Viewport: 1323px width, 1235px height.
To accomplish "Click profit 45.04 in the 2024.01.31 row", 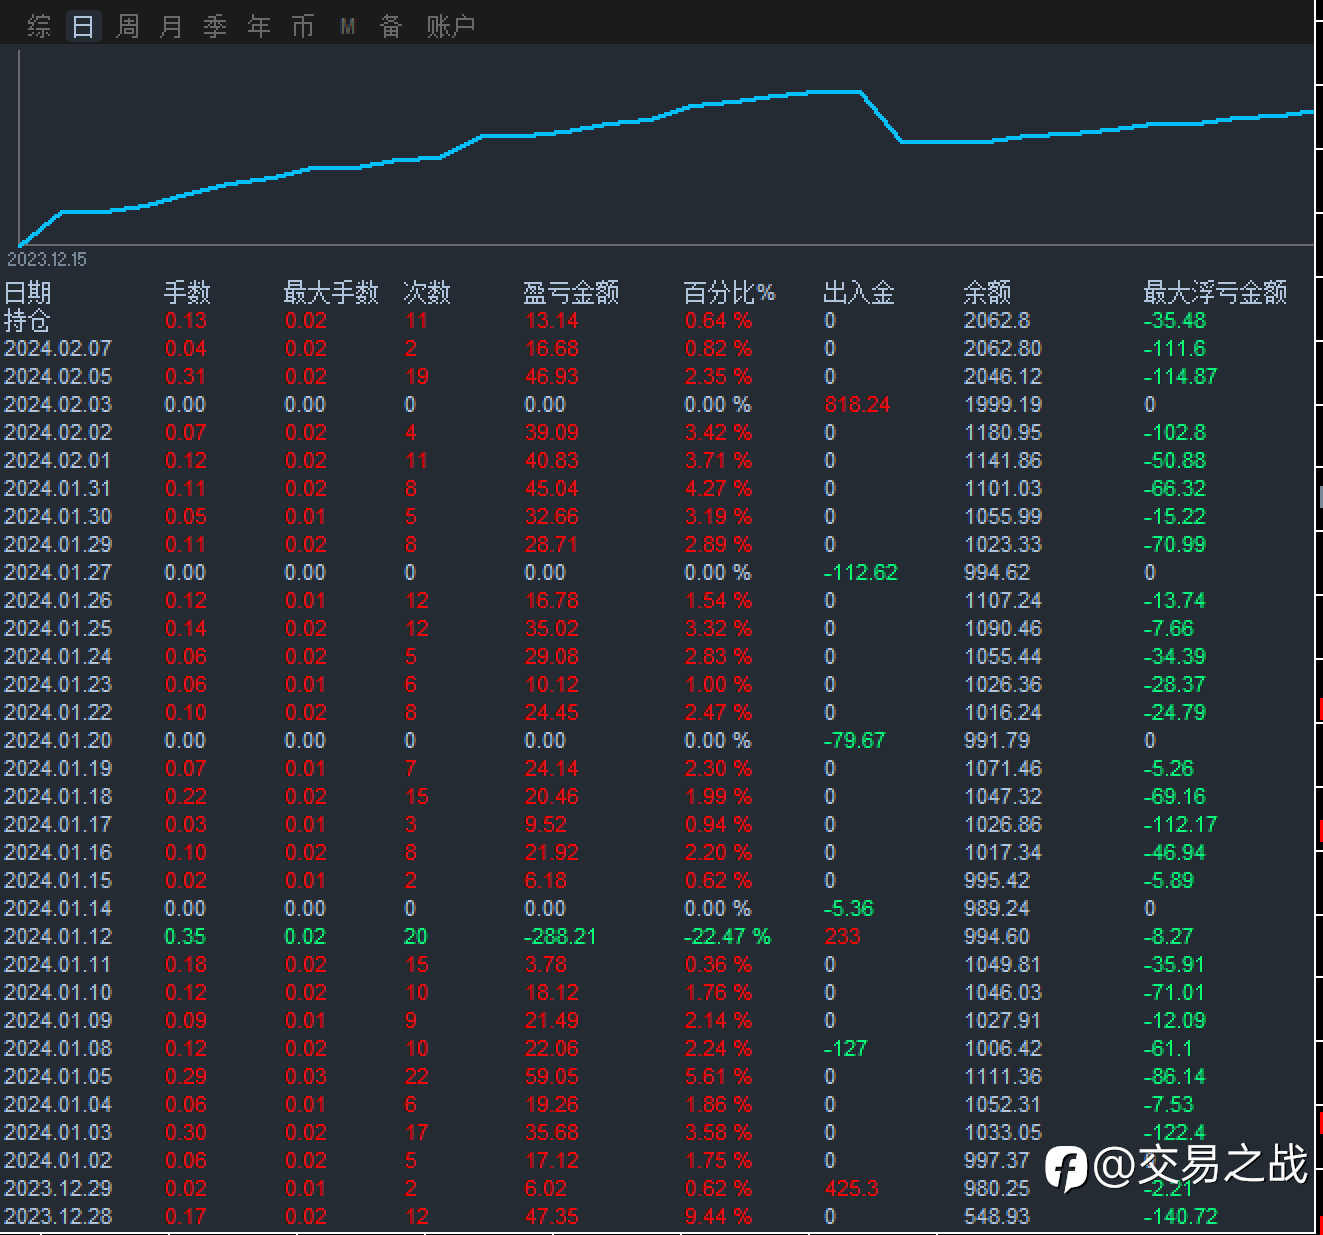I will pos(552,488).
